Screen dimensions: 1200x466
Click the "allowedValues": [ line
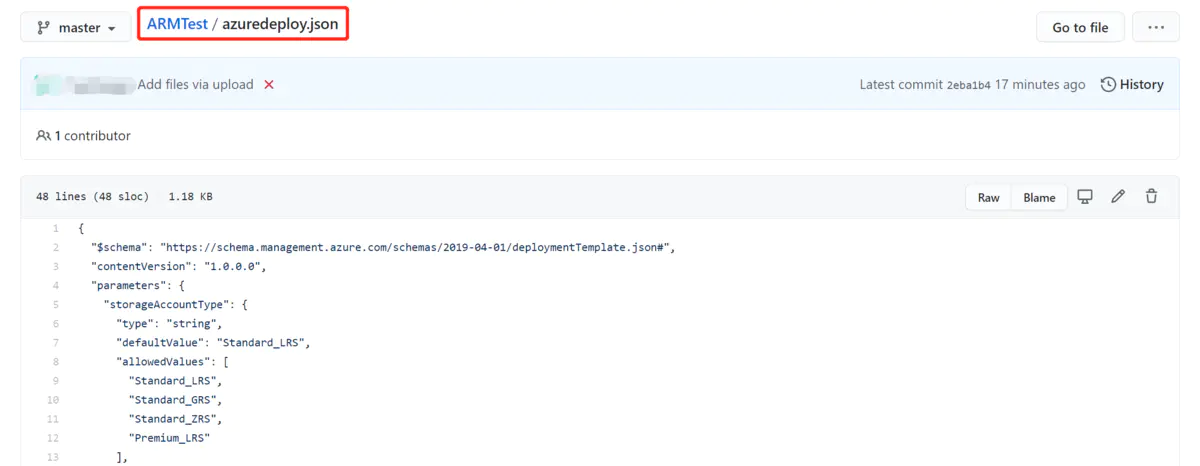(x=173, y=362)
